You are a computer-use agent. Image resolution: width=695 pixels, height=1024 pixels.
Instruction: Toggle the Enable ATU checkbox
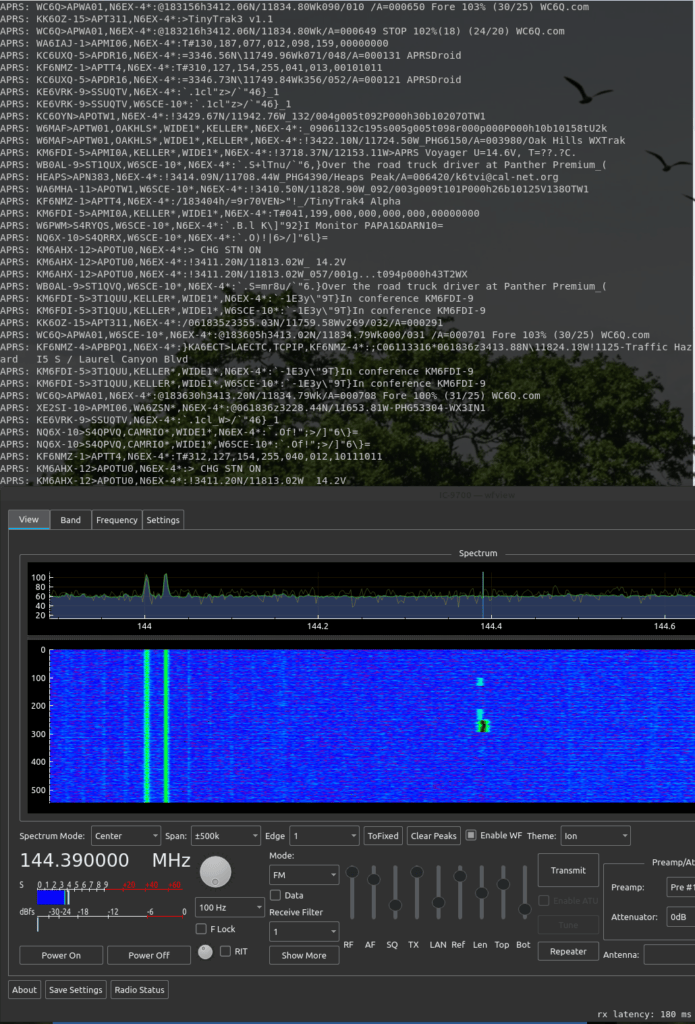543,901
